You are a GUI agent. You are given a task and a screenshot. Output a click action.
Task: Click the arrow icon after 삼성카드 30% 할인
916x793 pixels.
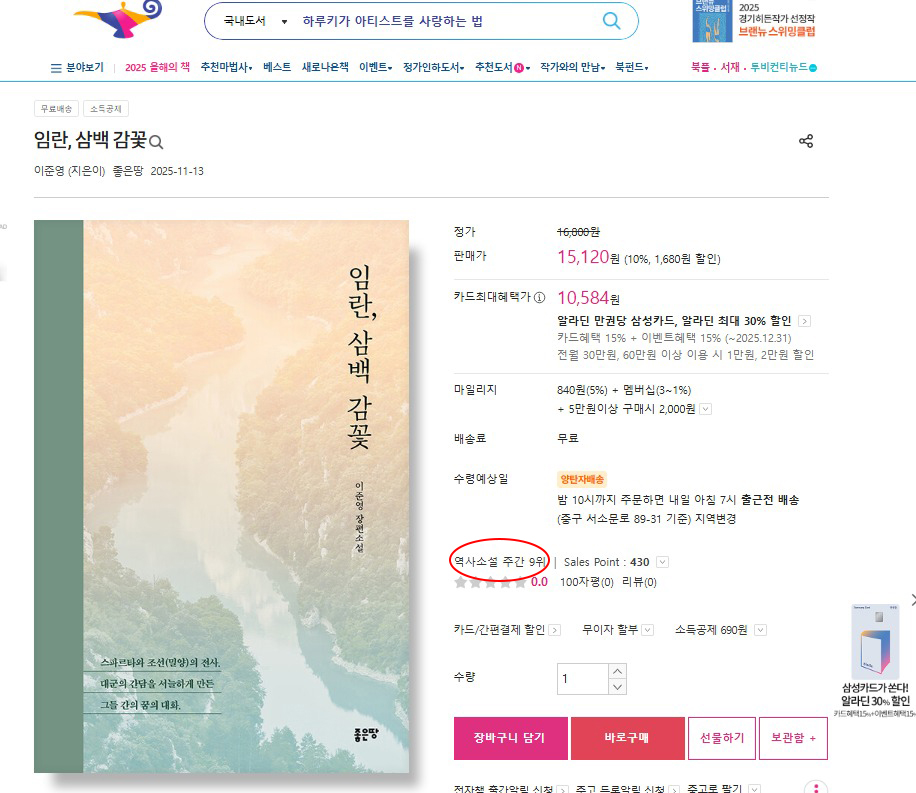804,321
